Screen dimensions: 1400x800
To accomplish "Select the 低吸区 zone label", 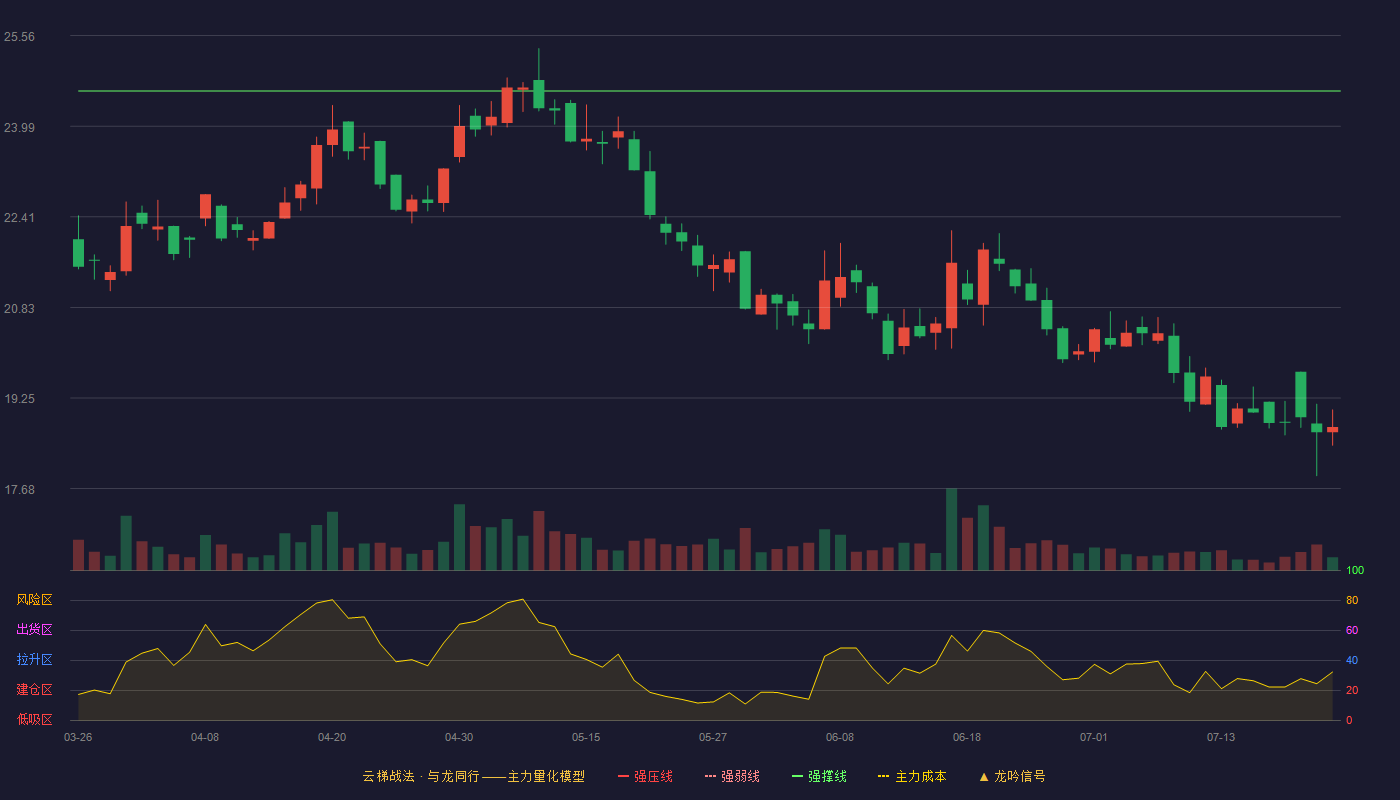I will tap(34, 719).
